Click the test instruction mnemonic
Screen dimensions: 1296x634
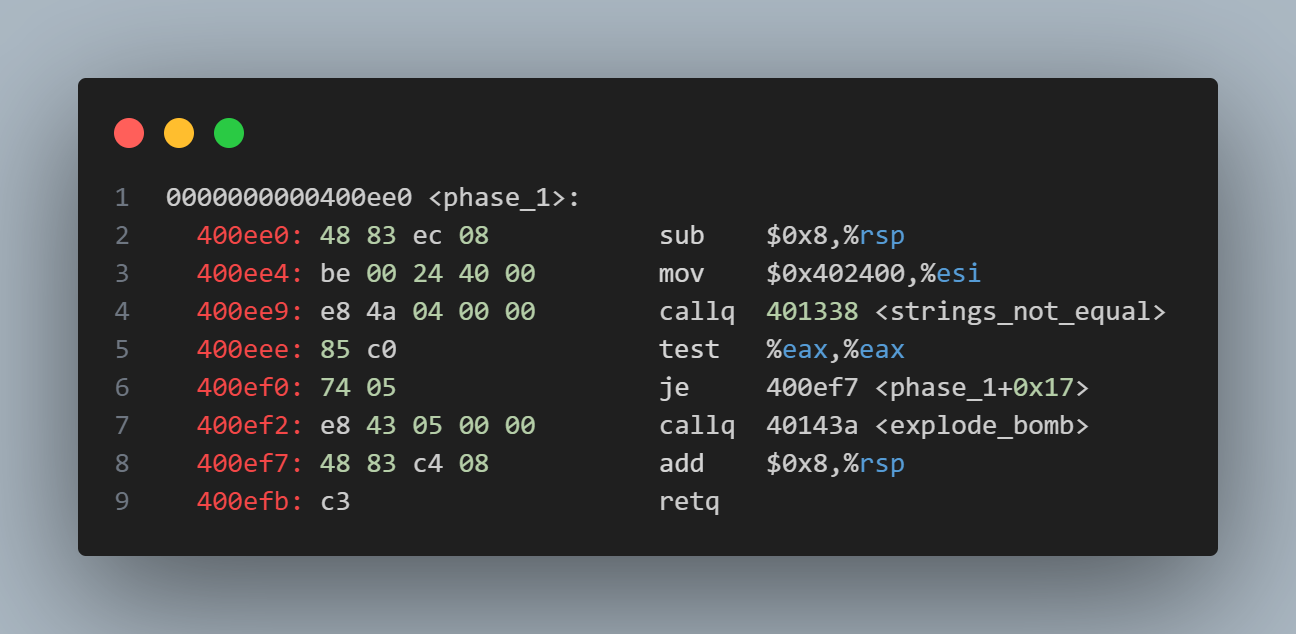(x=689, y=350)
